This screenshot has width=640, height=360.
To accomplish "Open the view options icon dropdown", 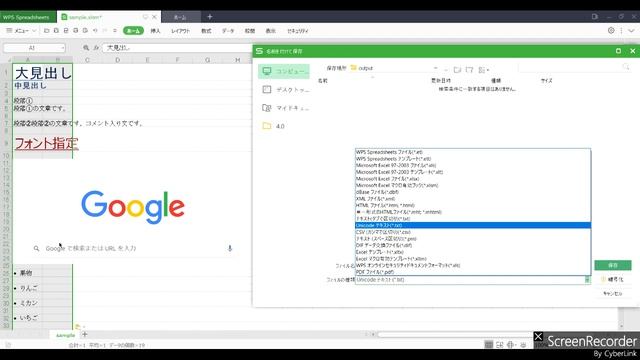I will (483, 70).
